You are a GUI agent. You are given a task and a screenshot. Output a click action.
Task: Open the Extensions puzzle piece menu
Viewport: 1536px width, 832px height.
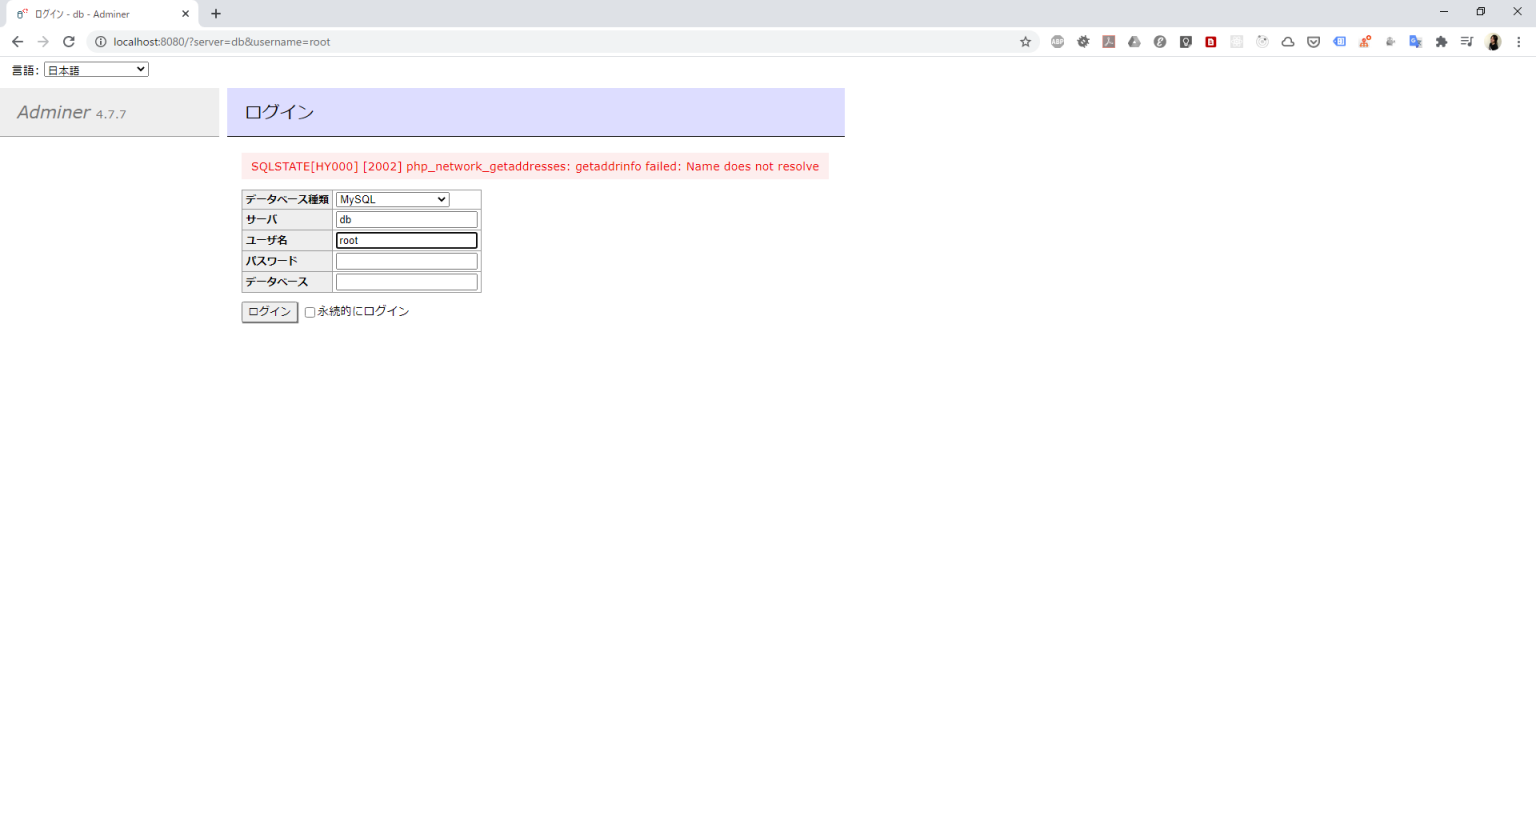click(x=1441, y=42)
